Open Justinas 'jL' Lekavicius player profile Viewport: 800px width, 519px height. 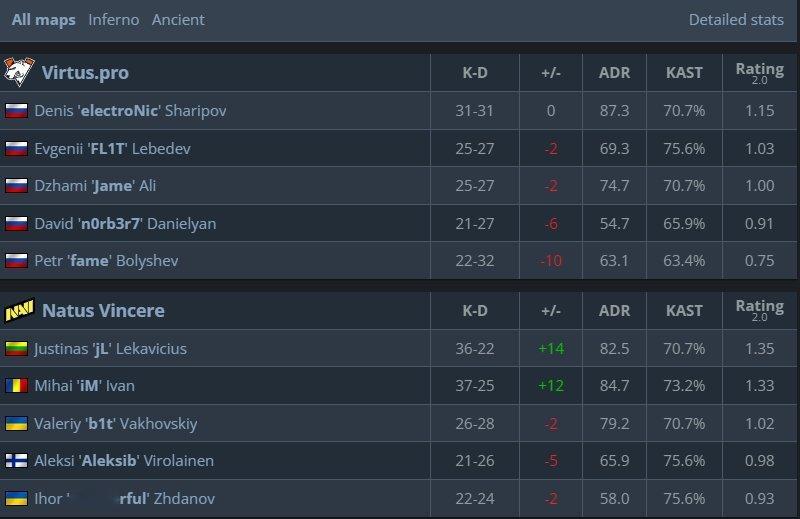coord(110,349)
